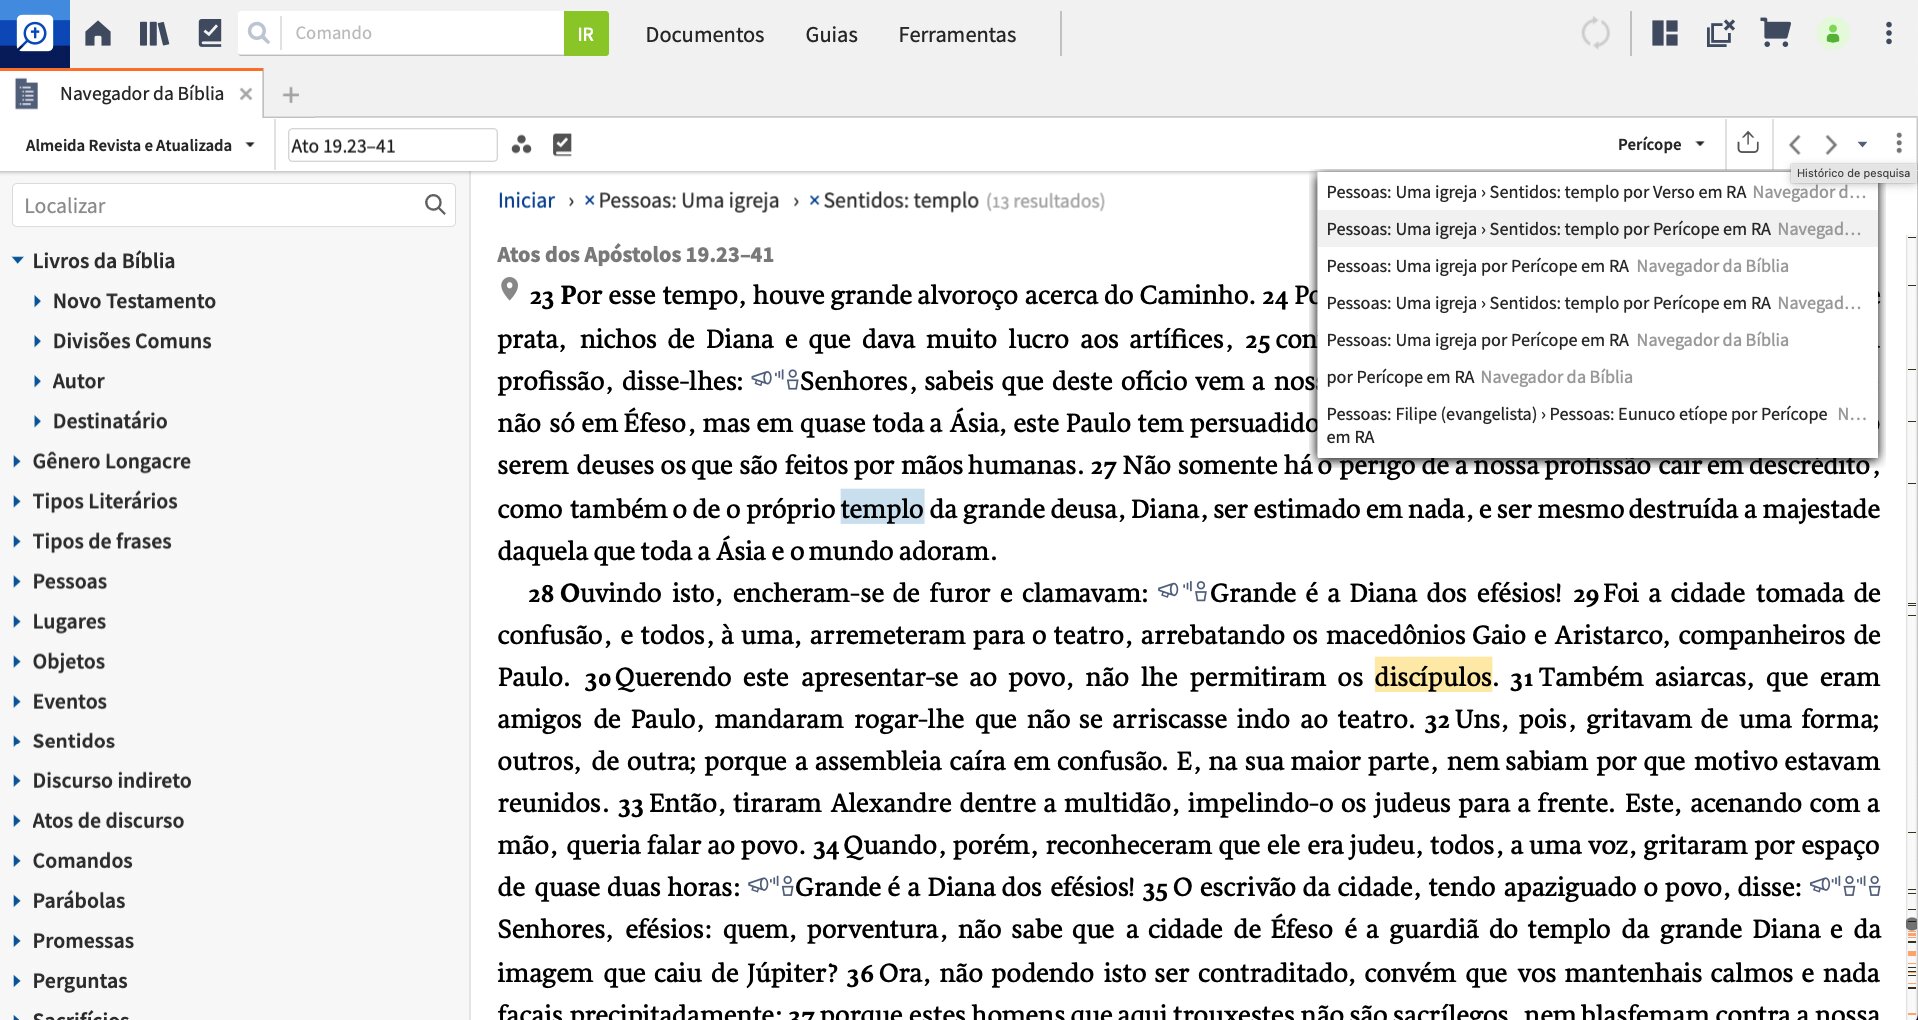The height and width of the screenshot is (1020, 1918).
Task: Open the Ferramentas menu
Action: pyautogui.click(x=957, y=34)
